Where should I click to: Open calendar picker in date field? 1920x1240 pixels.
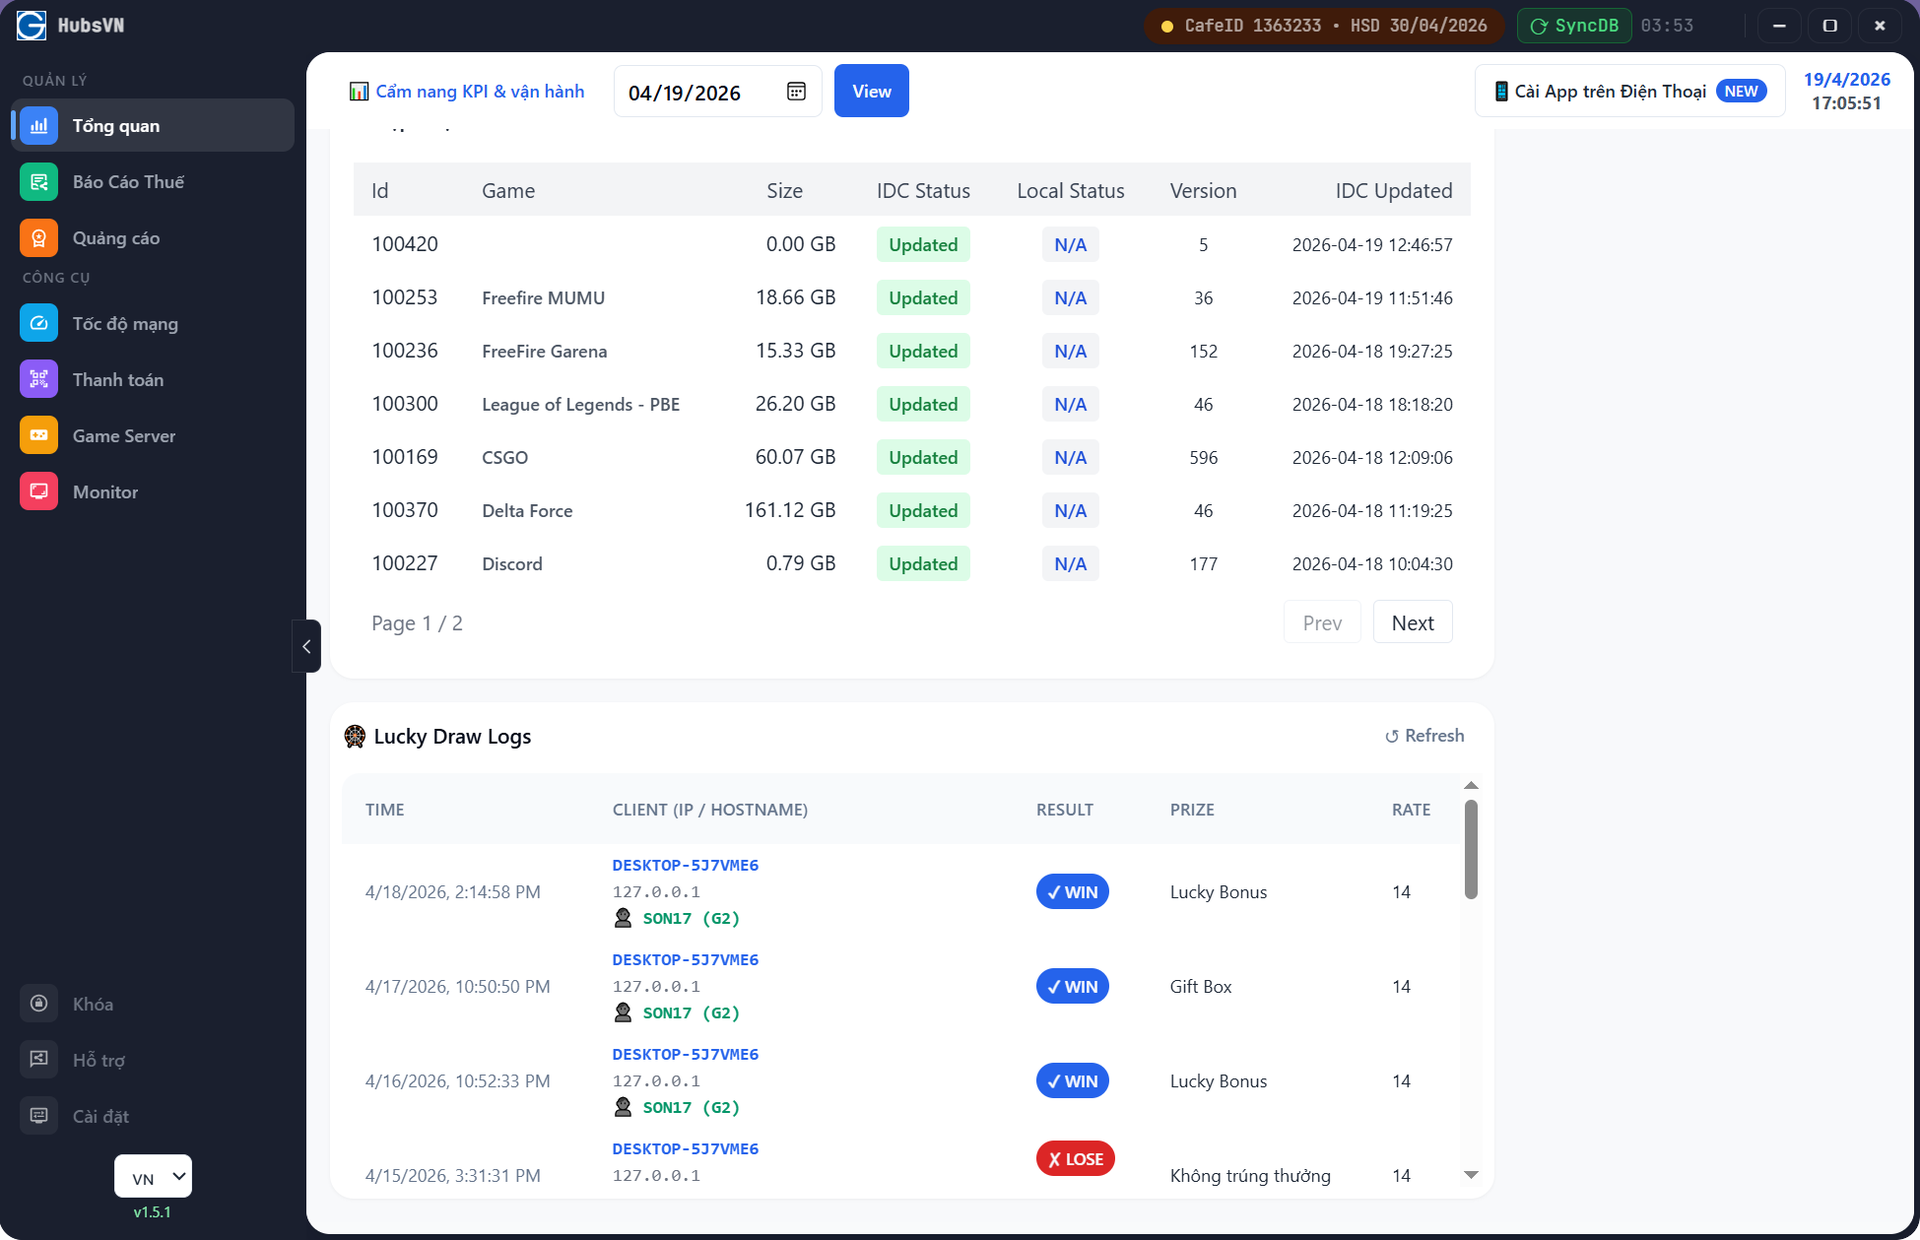click(796, 92)
